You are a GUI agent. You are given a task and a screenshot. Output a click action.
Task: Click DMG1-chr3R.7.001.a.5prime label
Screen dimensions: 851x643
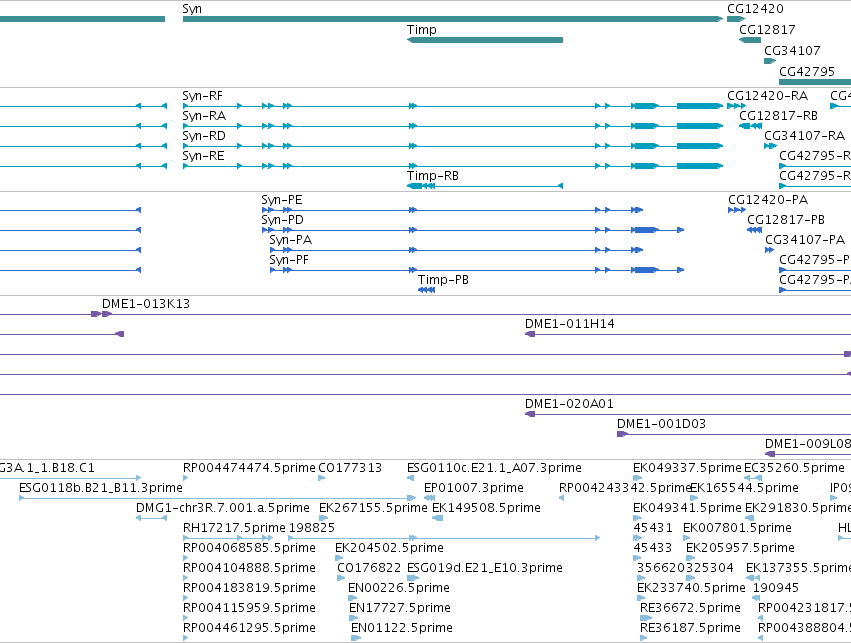pyautogui.click(x=223, y=508)
